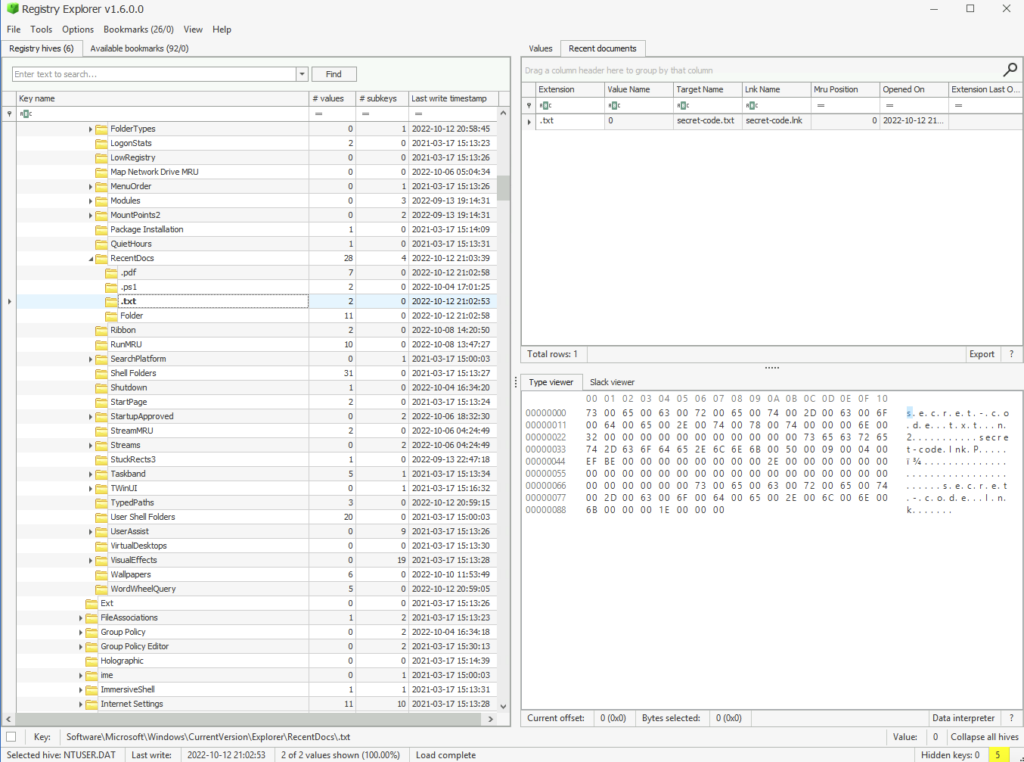Expand the .txt row in Recent documents grid
The width and height of the screenshot is (1024, 762).
529,121
